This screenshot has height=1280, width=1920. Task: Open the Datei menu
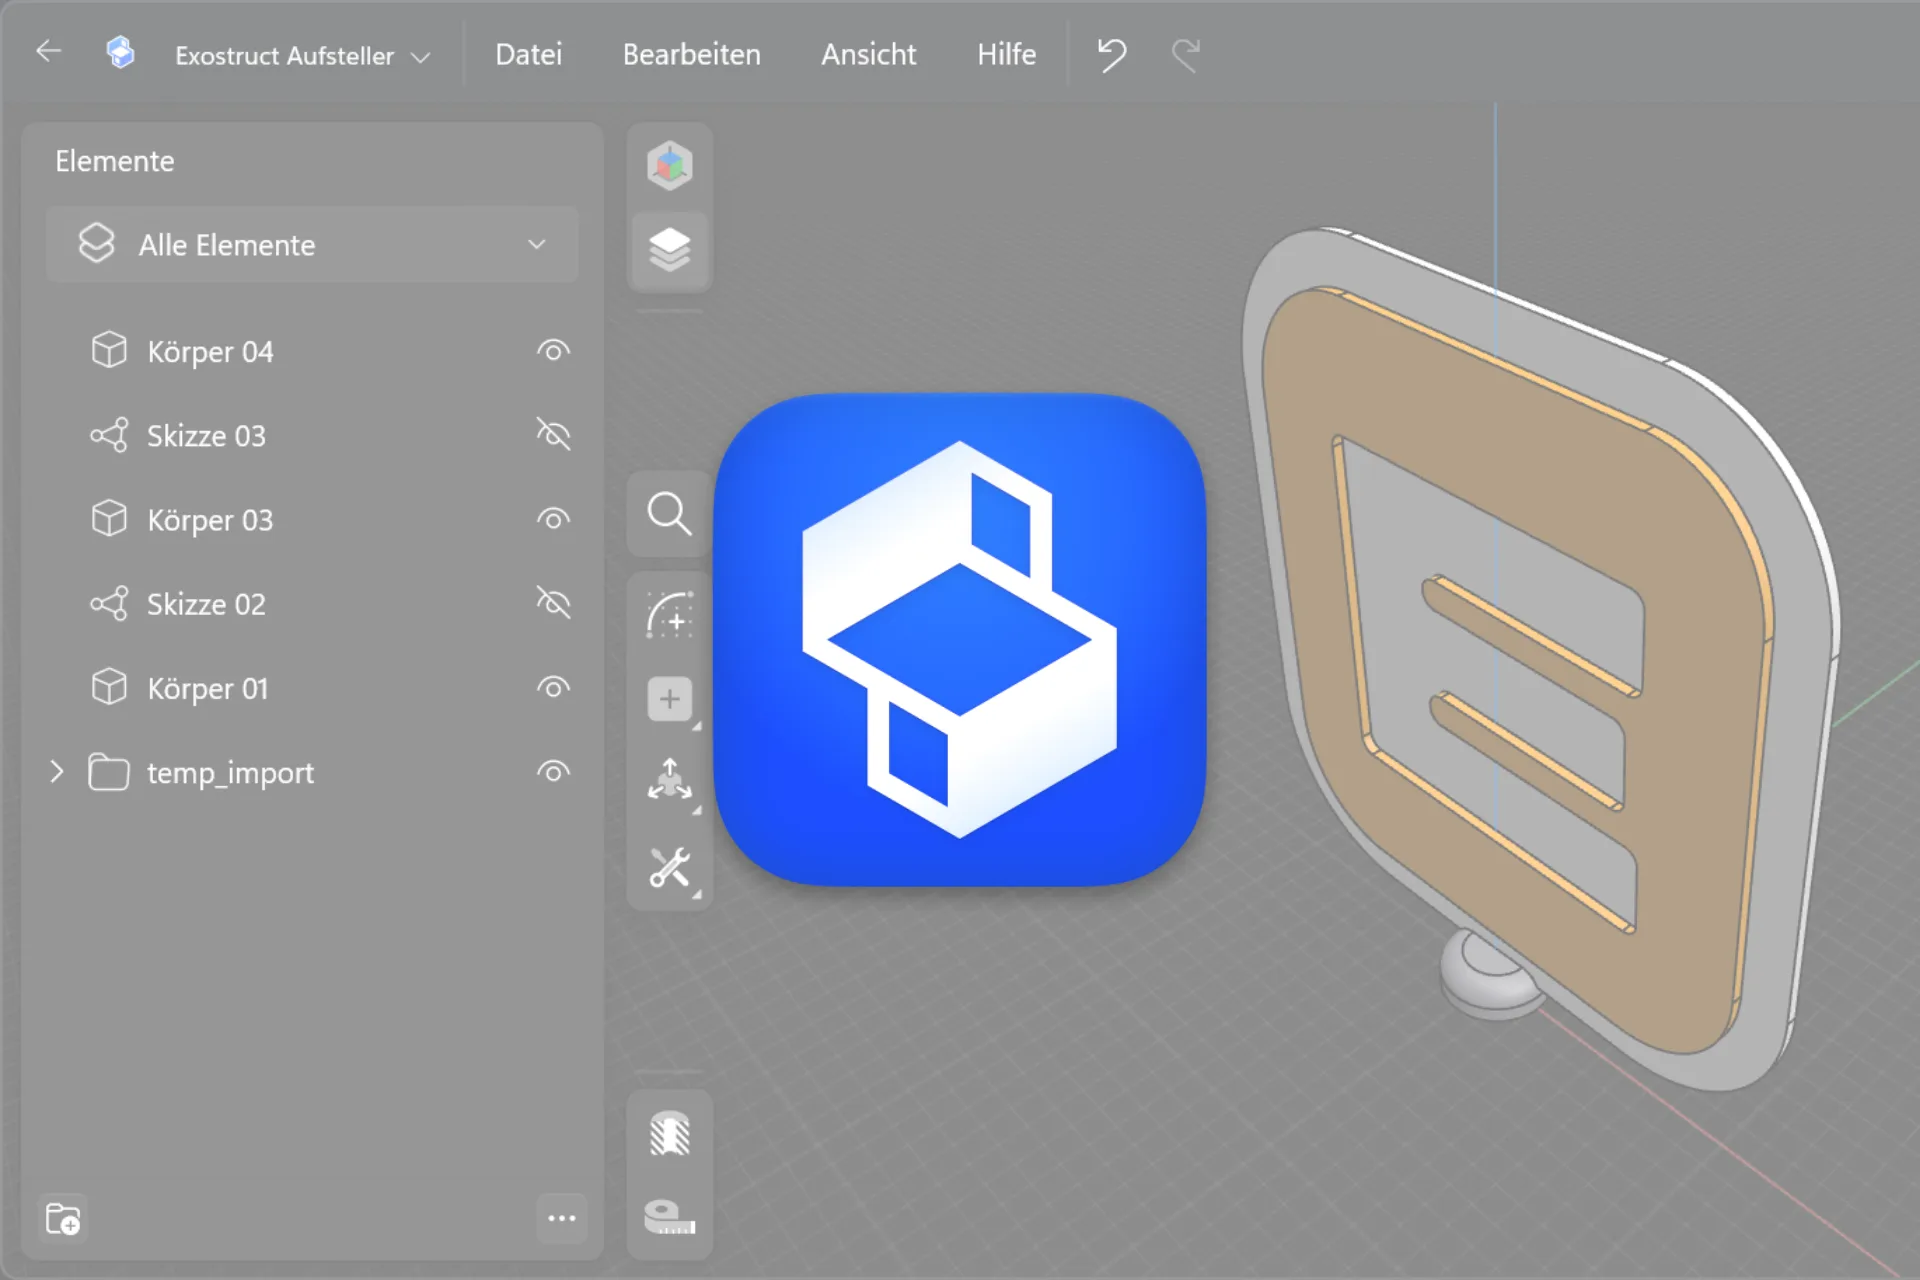pos(528,54)
